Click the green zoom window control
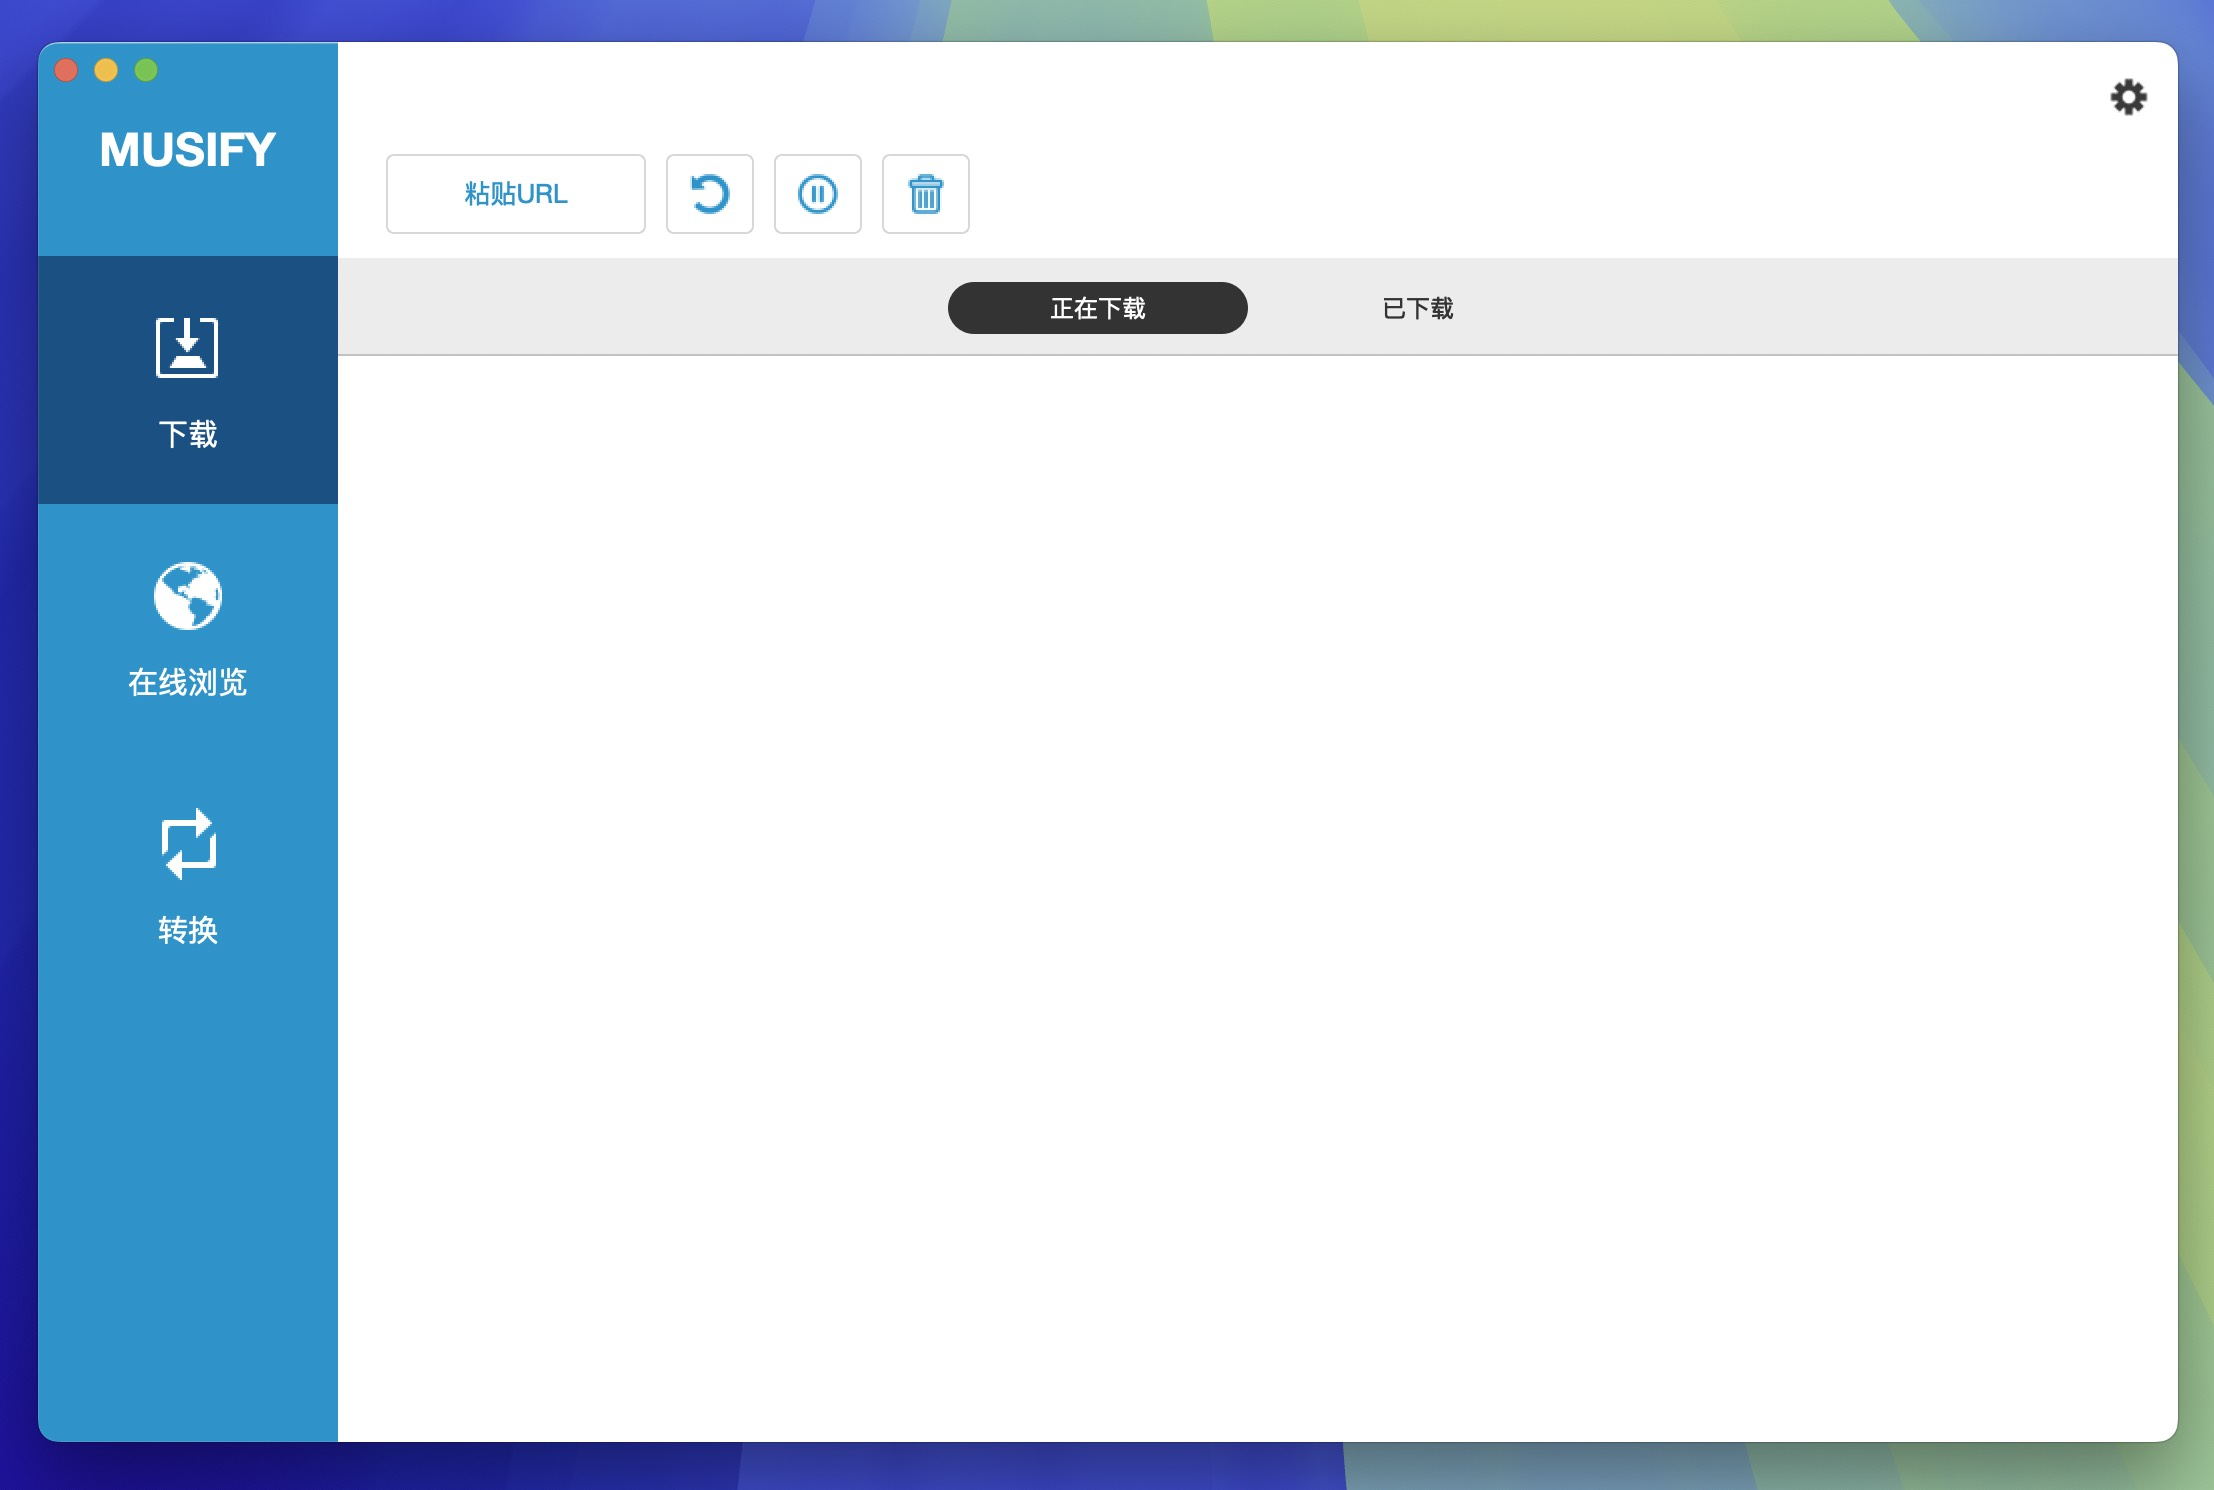Viewport: 2214px width, 1490px height. click(x=147, y=69)
